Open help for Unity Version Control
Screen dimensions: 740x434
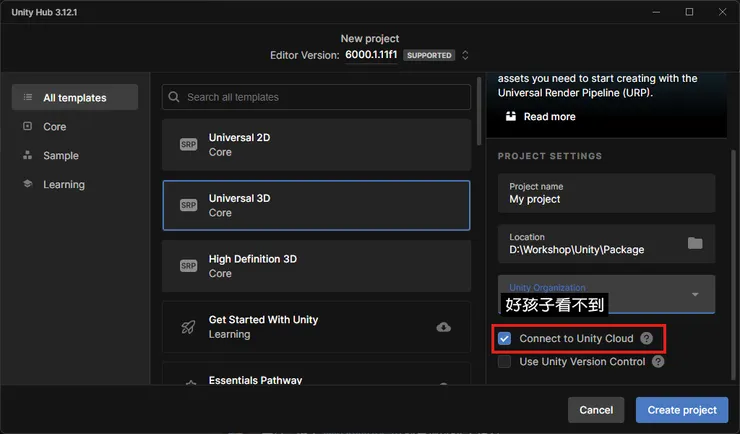point(658,361)
